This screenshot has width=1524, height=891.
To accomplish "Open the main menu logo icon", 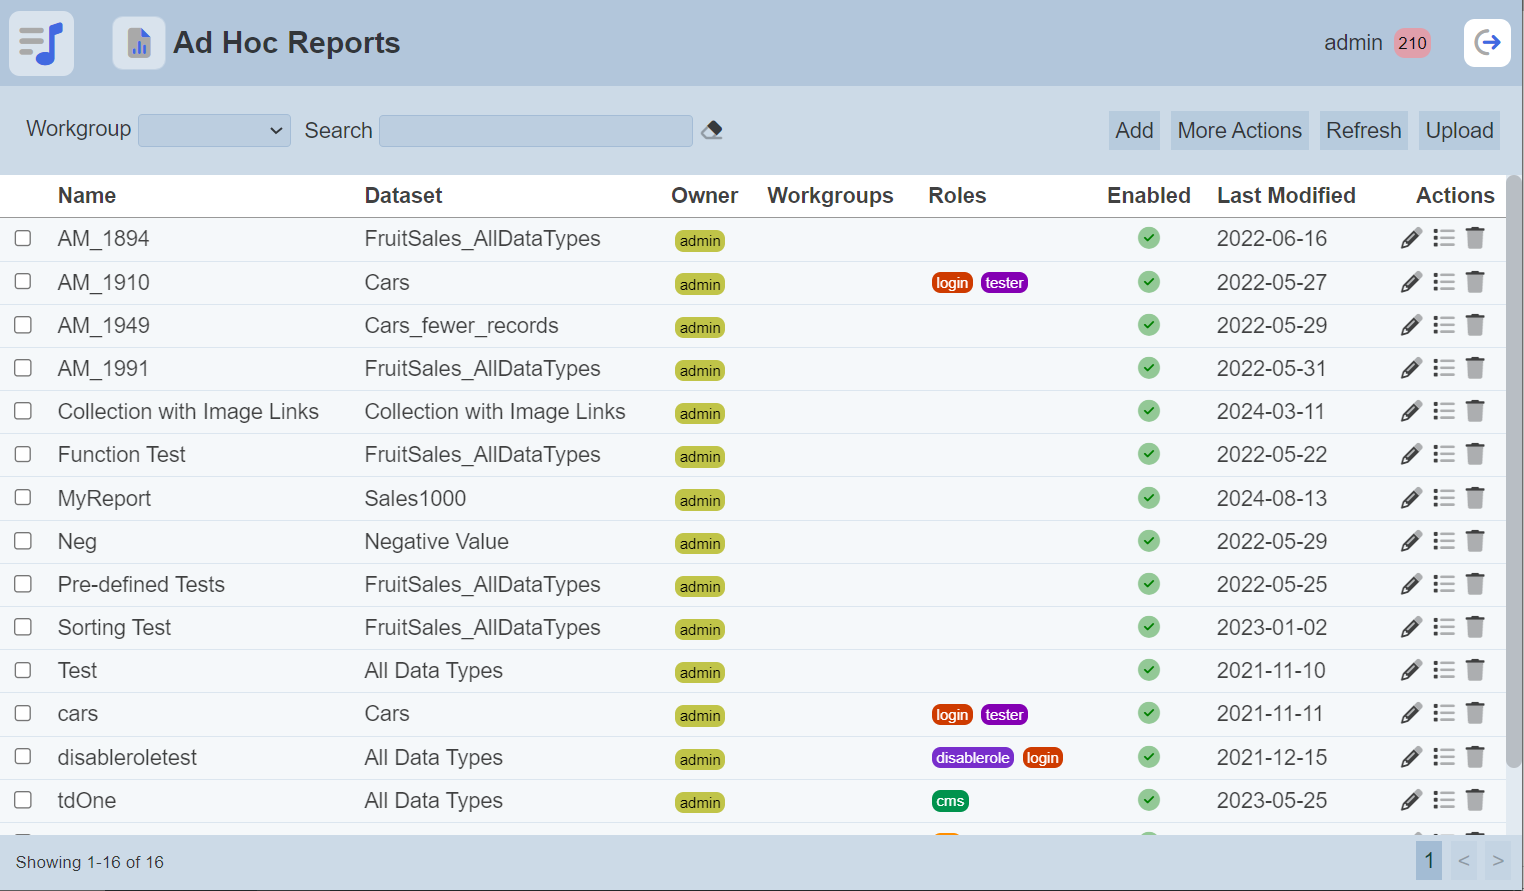I will (41, 43).
